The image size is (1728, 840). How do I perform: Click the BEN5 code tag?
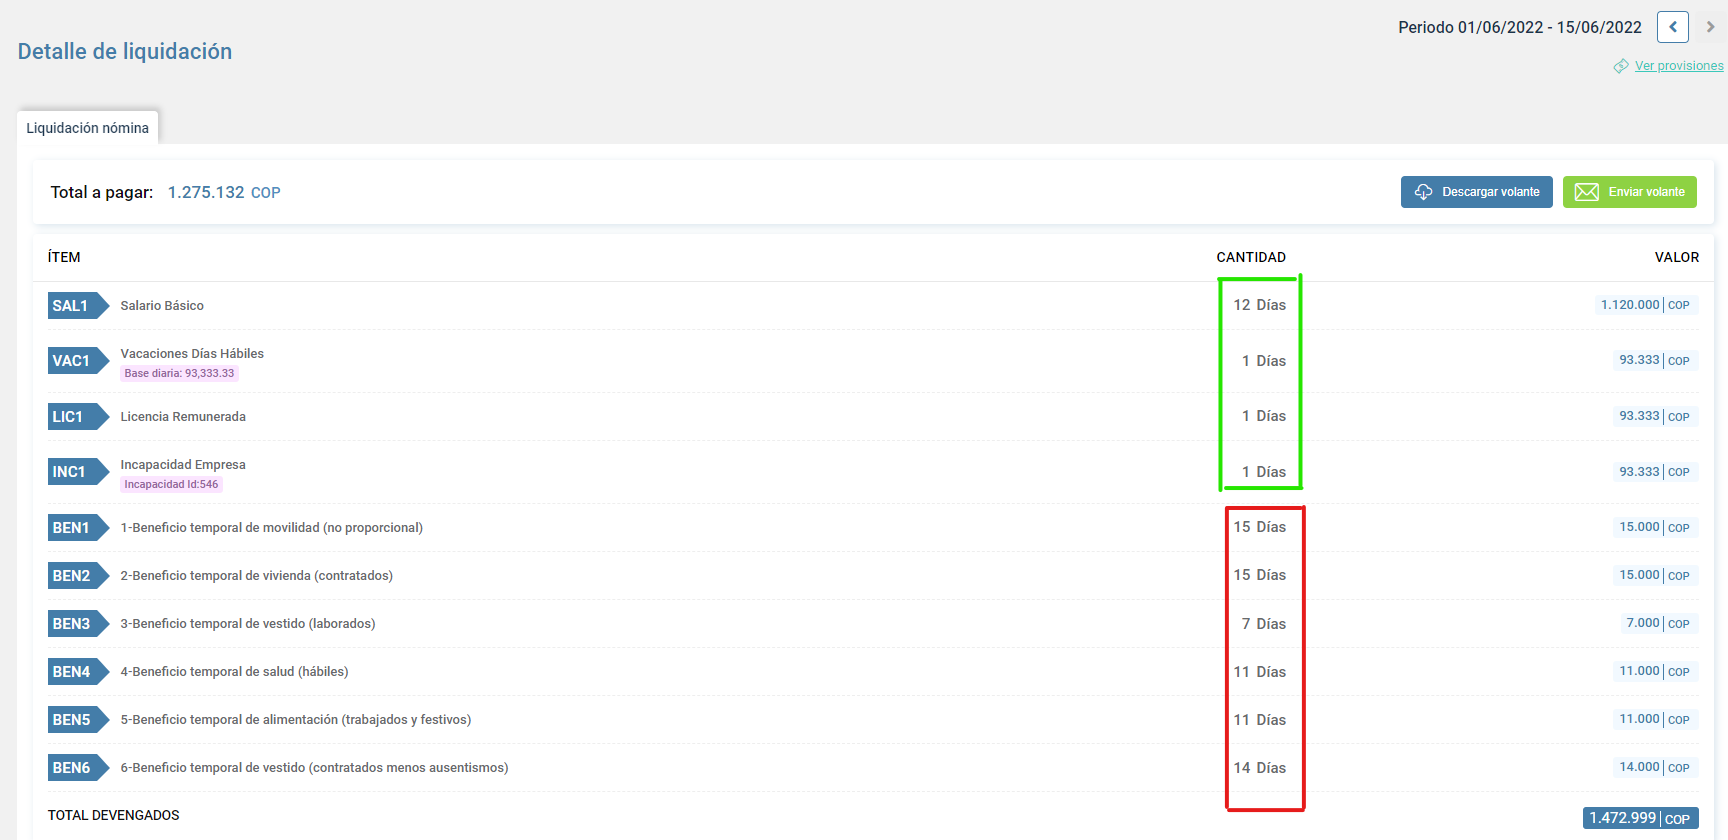point(78,720)
